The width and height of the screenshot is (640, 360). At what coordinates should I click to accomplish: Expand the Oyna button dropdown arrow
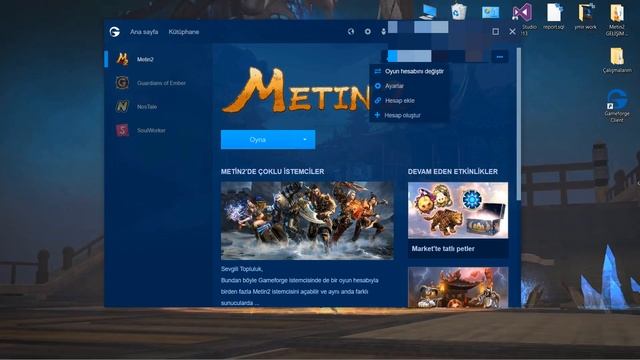click(305, 140)
